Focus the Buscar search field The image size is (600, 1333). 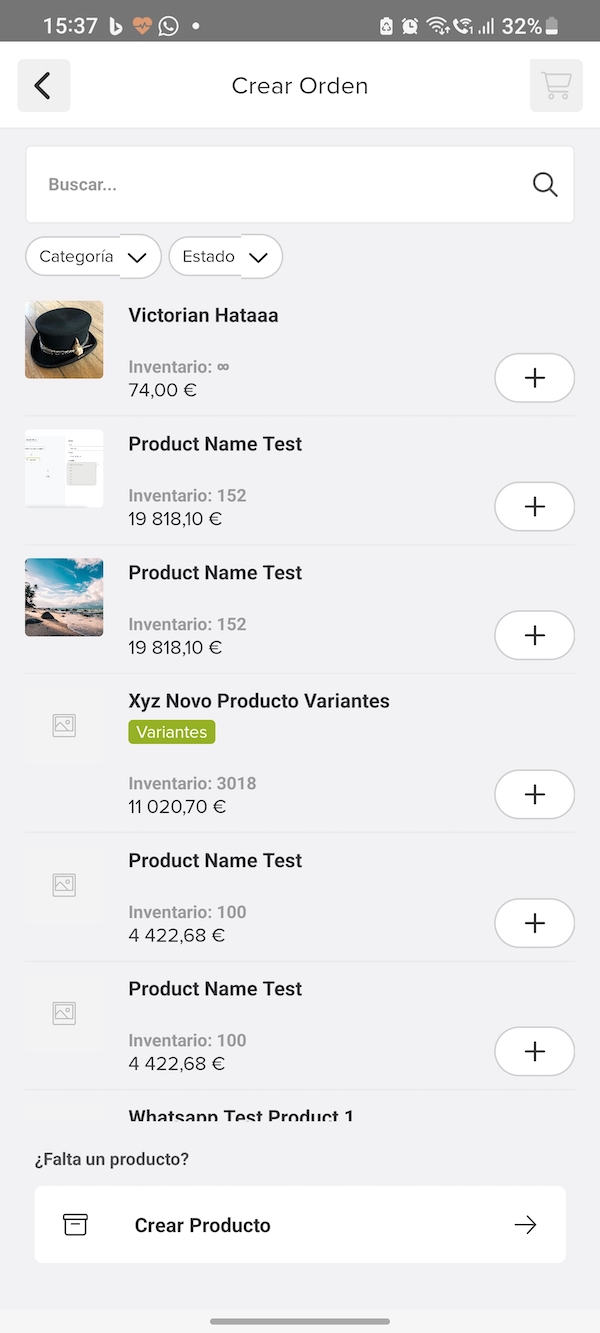[300, 184]
